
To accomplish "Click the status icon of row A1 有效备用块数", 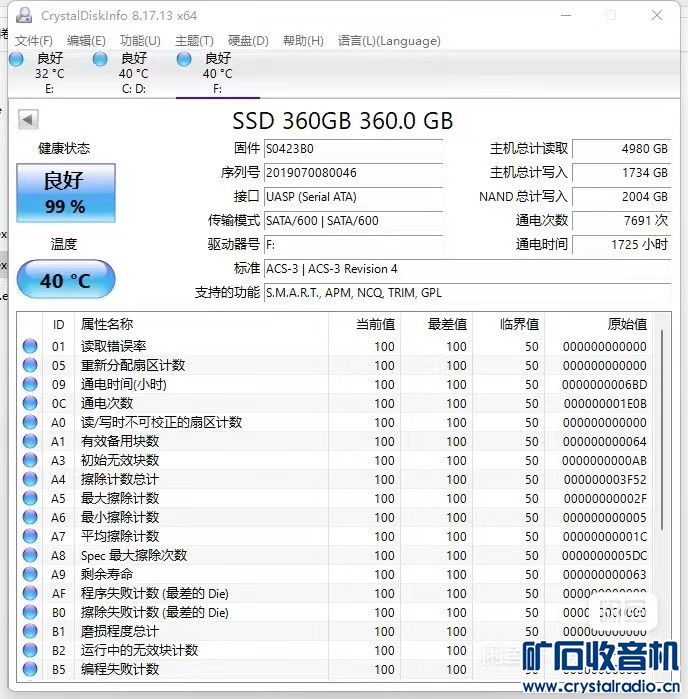I will click(30, 441).
